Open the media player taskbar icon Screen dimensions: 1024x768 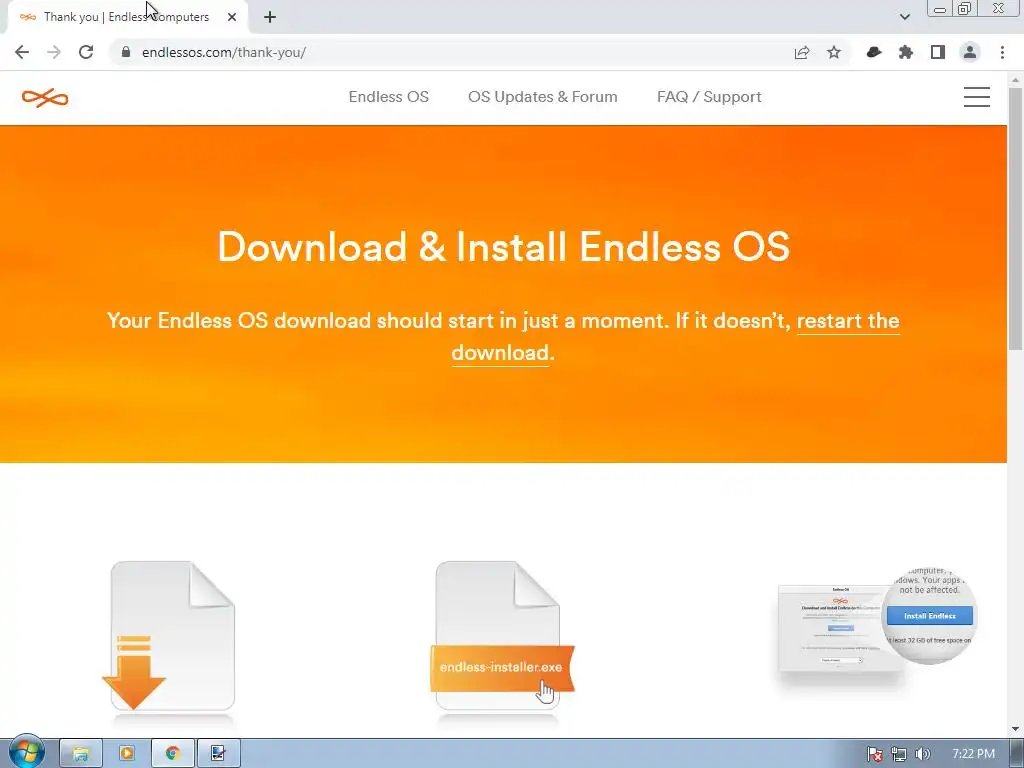click(x=127, y=754)
